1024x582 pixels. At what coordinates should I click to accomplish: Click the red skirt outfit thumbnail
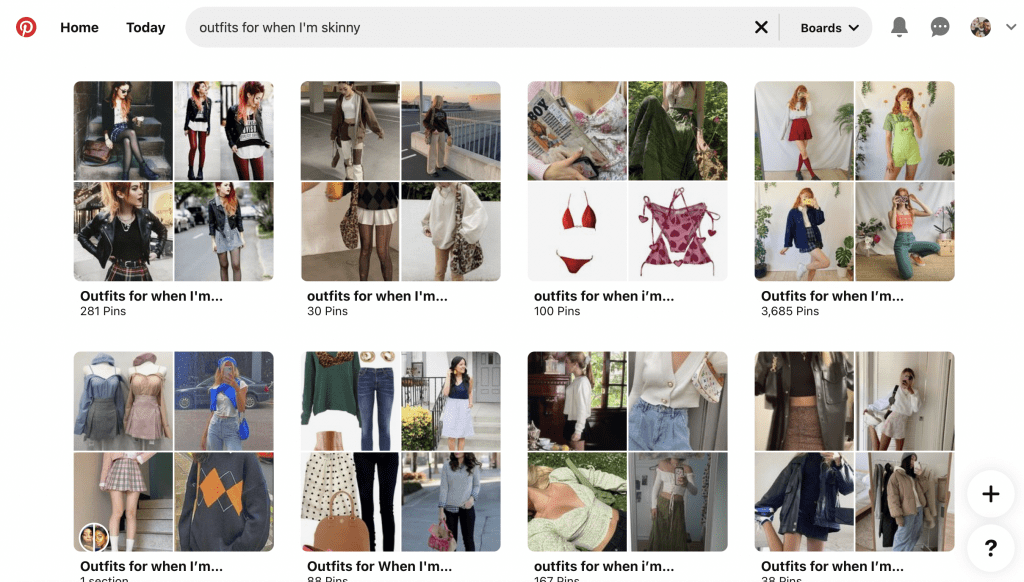pos(804,131)
